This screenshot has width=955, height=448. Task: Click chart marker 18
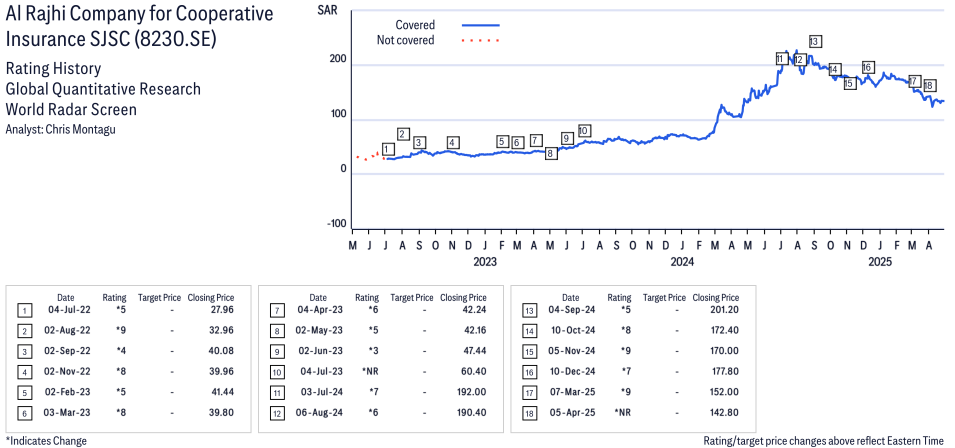click(929, 85)
